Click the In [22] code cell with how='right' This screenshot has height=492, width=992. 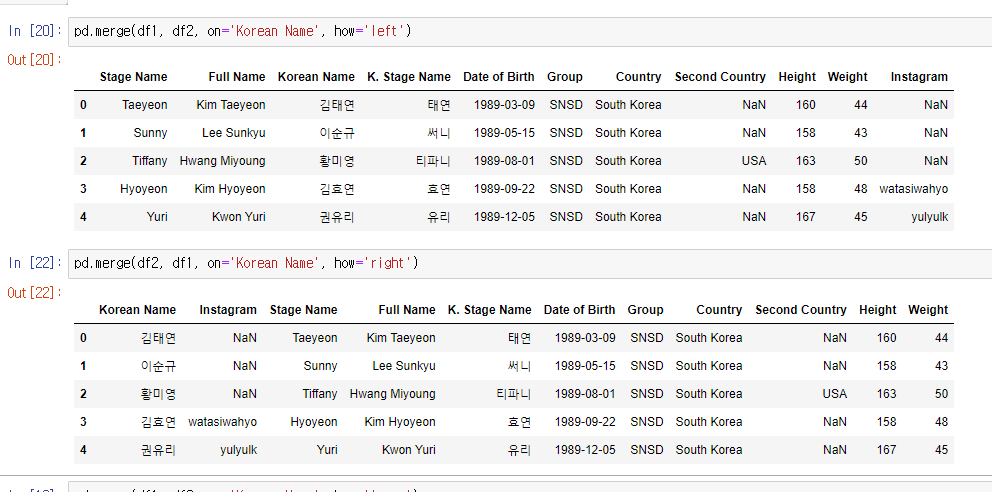(530, 263)
